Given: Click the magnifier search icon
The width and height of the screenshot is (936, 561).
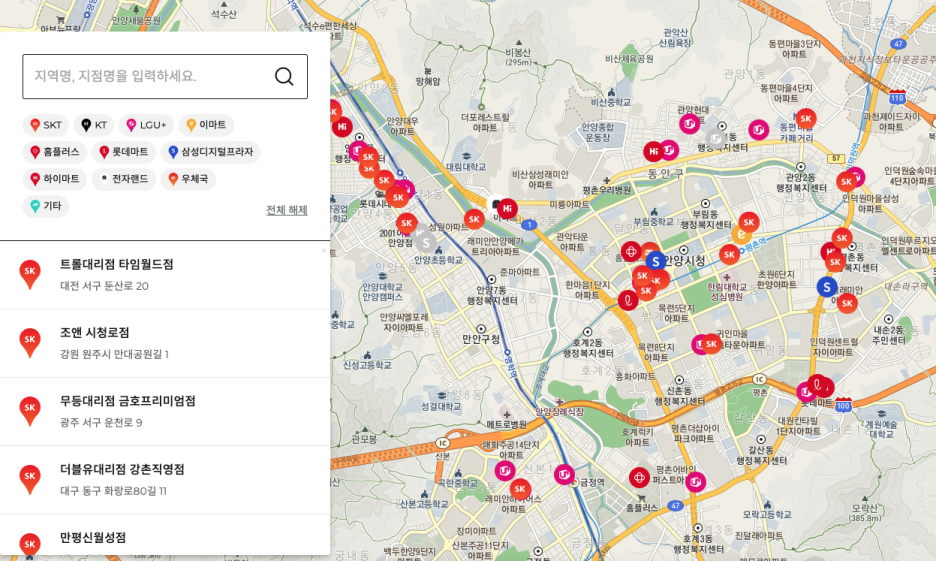Looking at the screenshot, I should [x=284, y=76].
